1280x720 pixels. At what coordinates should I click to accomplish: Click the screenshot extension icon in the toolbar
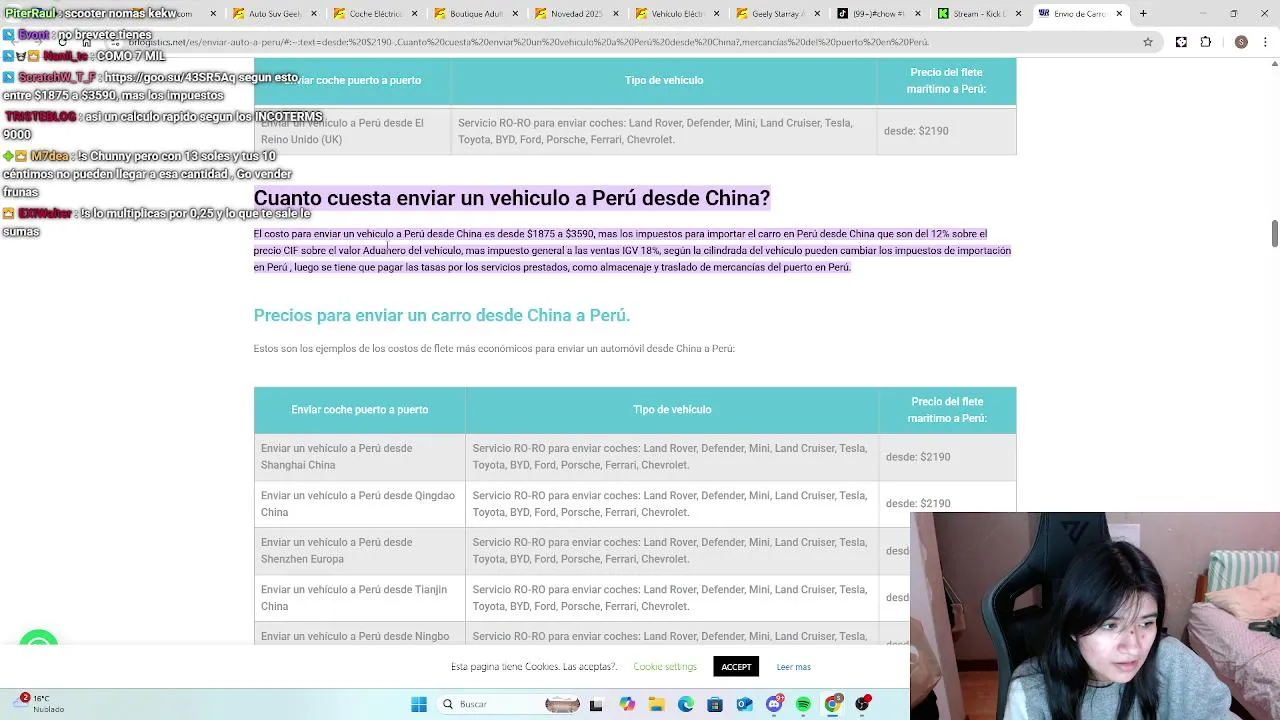pyautogui.click(x=1181, y=42)
